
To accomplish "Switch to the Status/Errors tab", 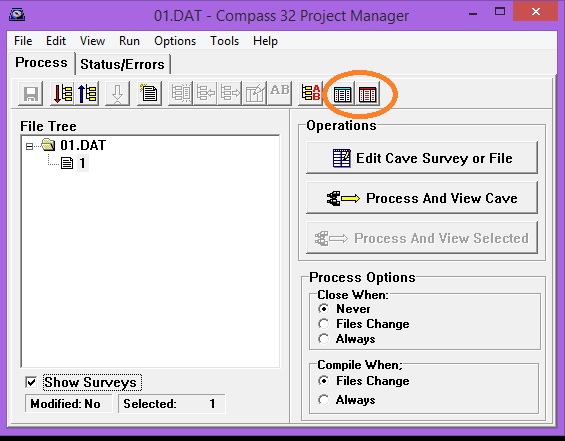I will tap(122, 64).
